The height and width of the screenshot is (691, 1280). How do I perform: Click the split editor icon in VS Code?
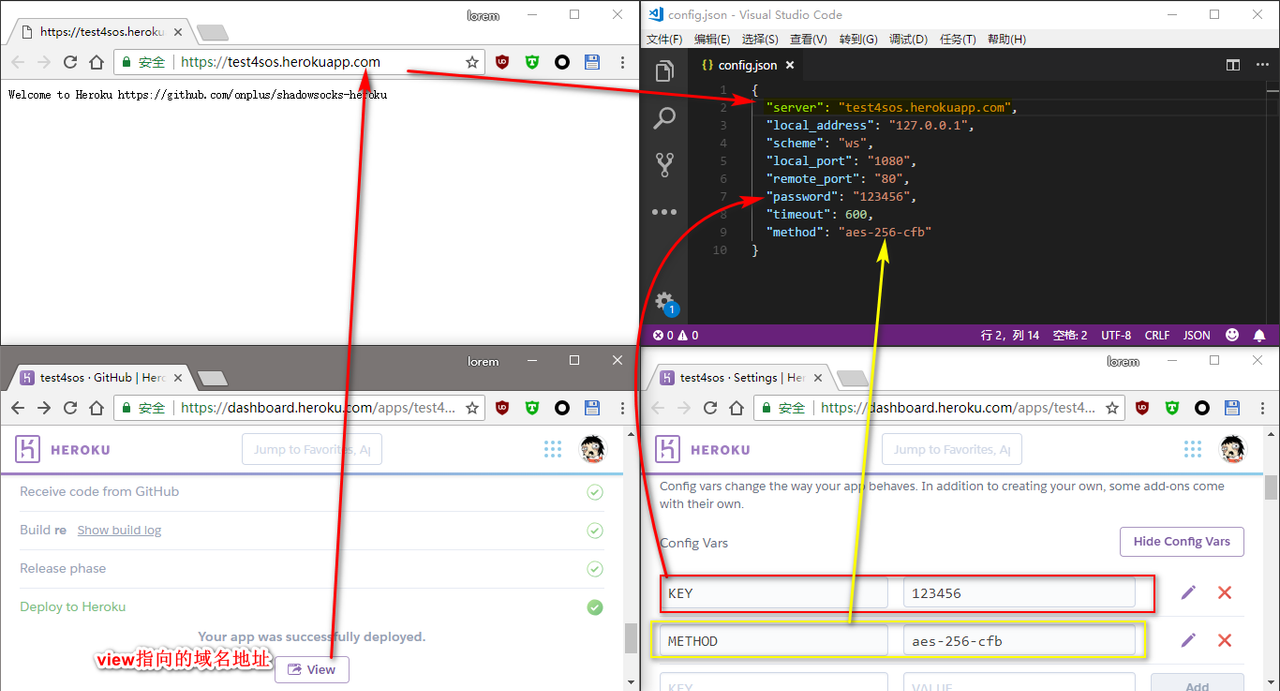(1233, 65)
